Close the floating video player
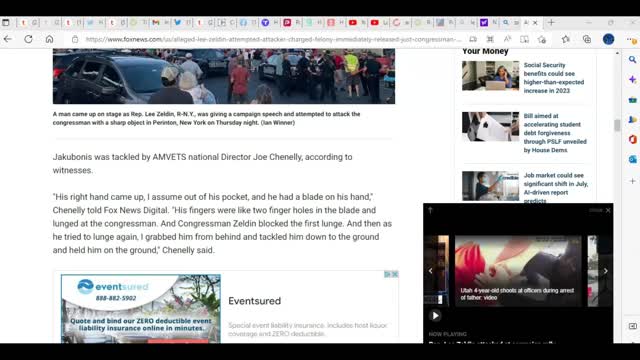640x360 pixels. [x=608, y=210]
